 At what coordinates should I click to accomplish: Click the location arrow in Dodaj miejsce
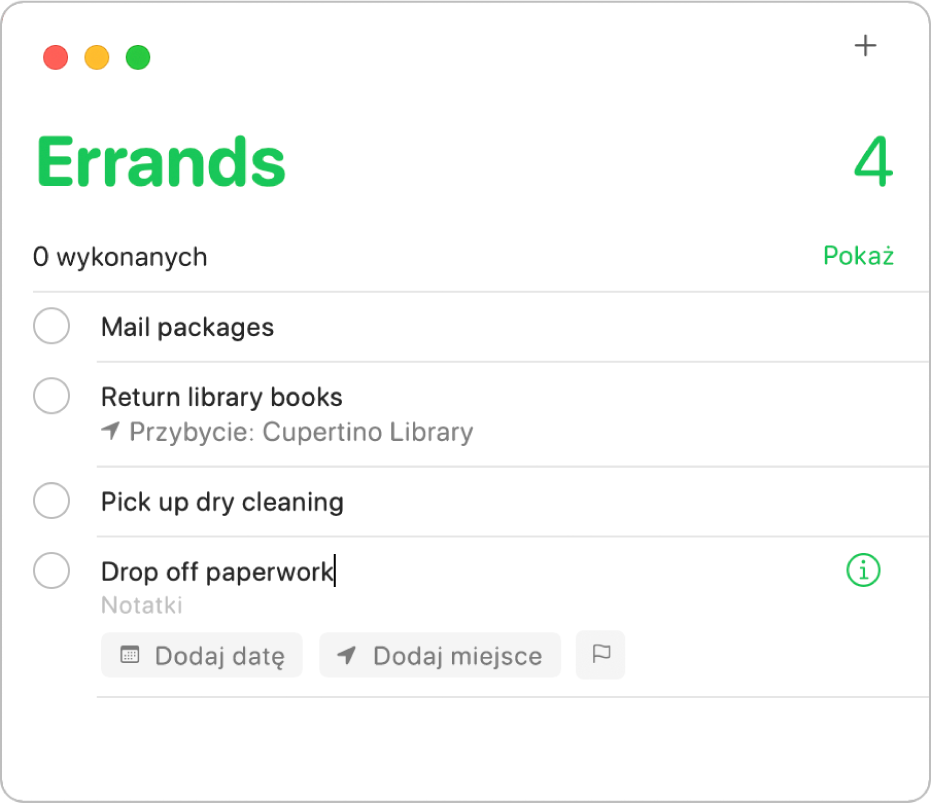347,655
